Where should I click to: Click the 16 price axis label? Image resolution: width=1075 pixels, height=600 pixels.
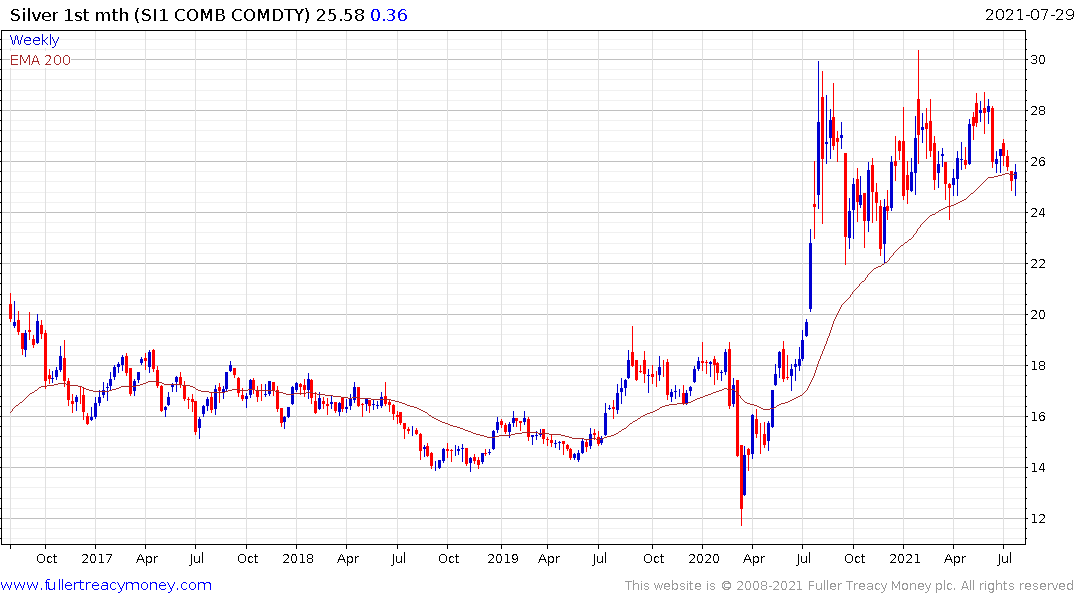1038,417
